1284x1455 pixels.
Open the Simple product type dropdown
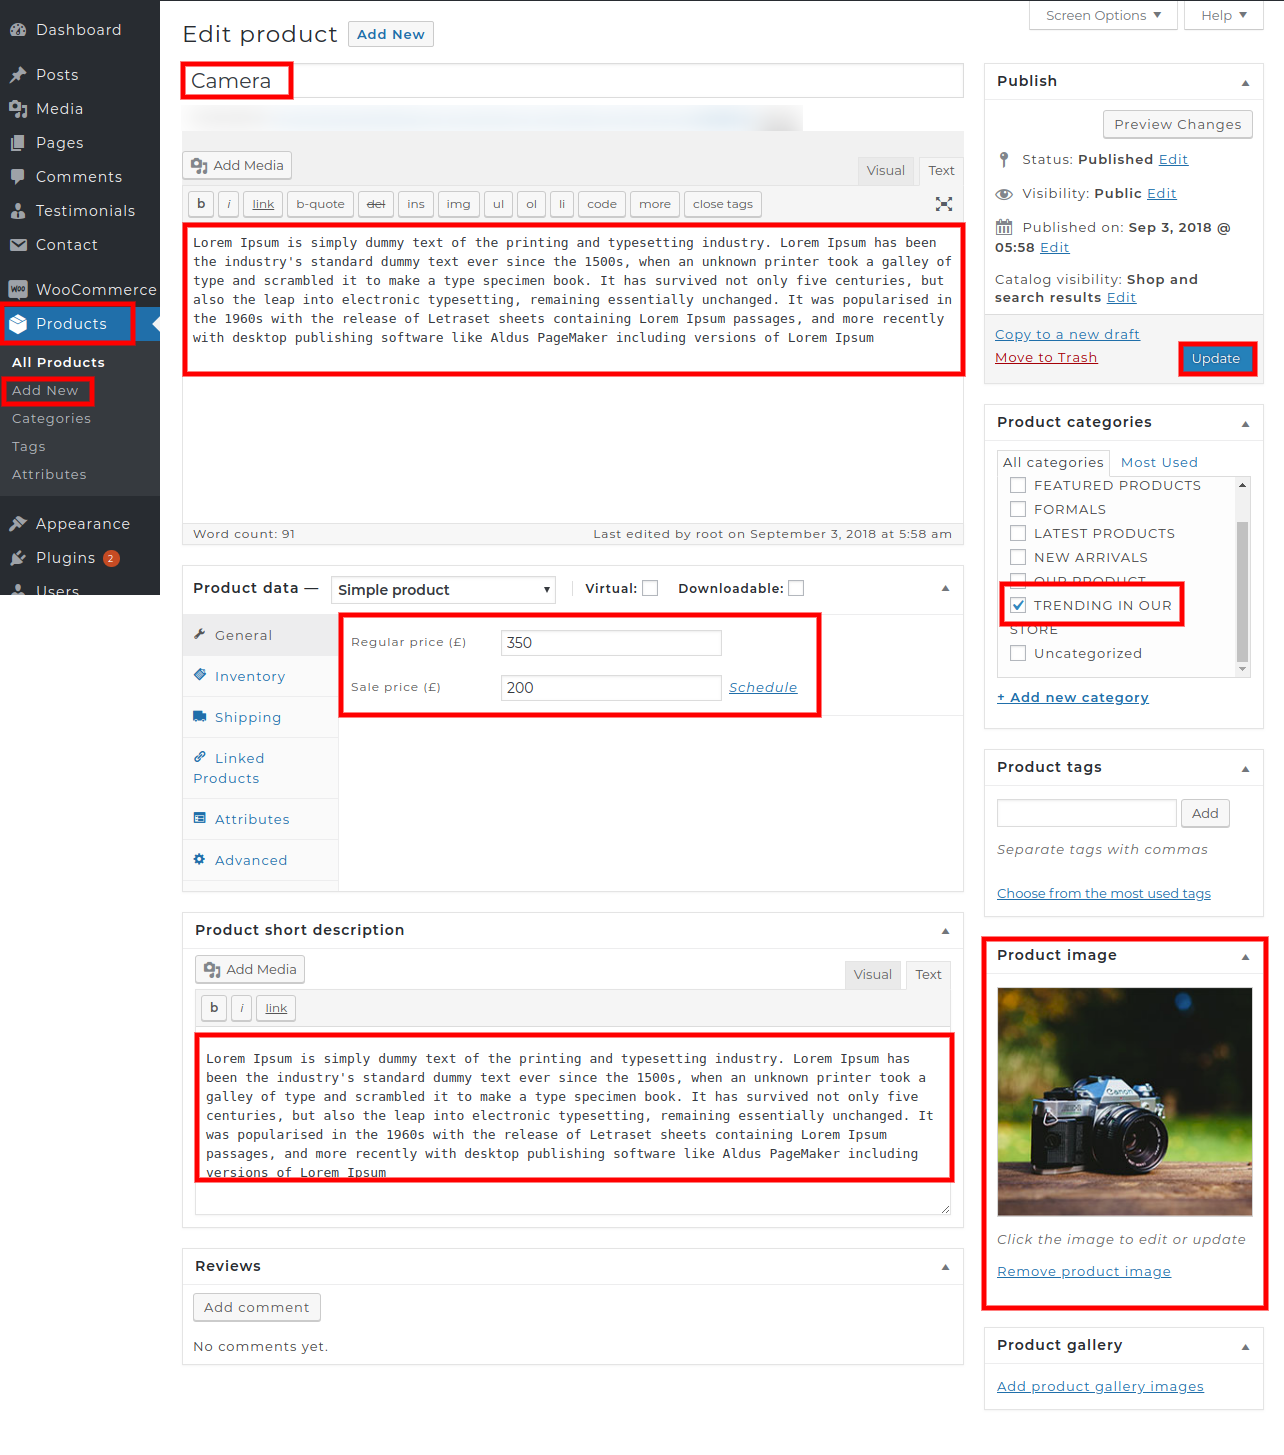[x=443, y=590]
